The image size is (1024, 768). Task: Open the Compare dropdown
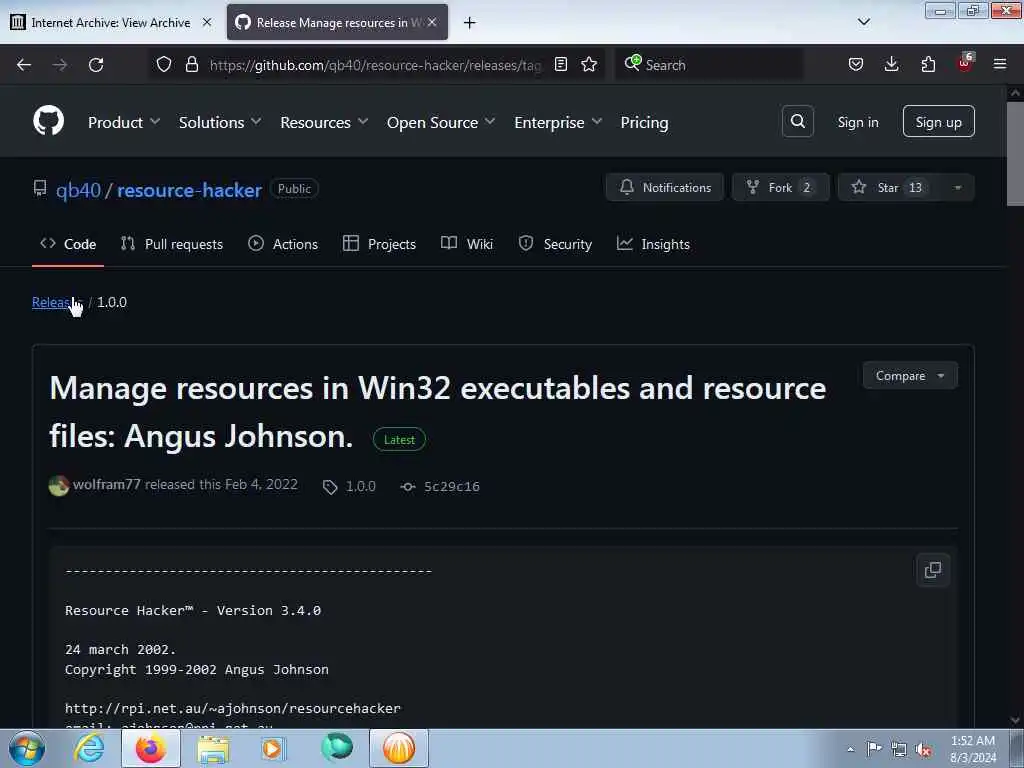click(910, 376)
